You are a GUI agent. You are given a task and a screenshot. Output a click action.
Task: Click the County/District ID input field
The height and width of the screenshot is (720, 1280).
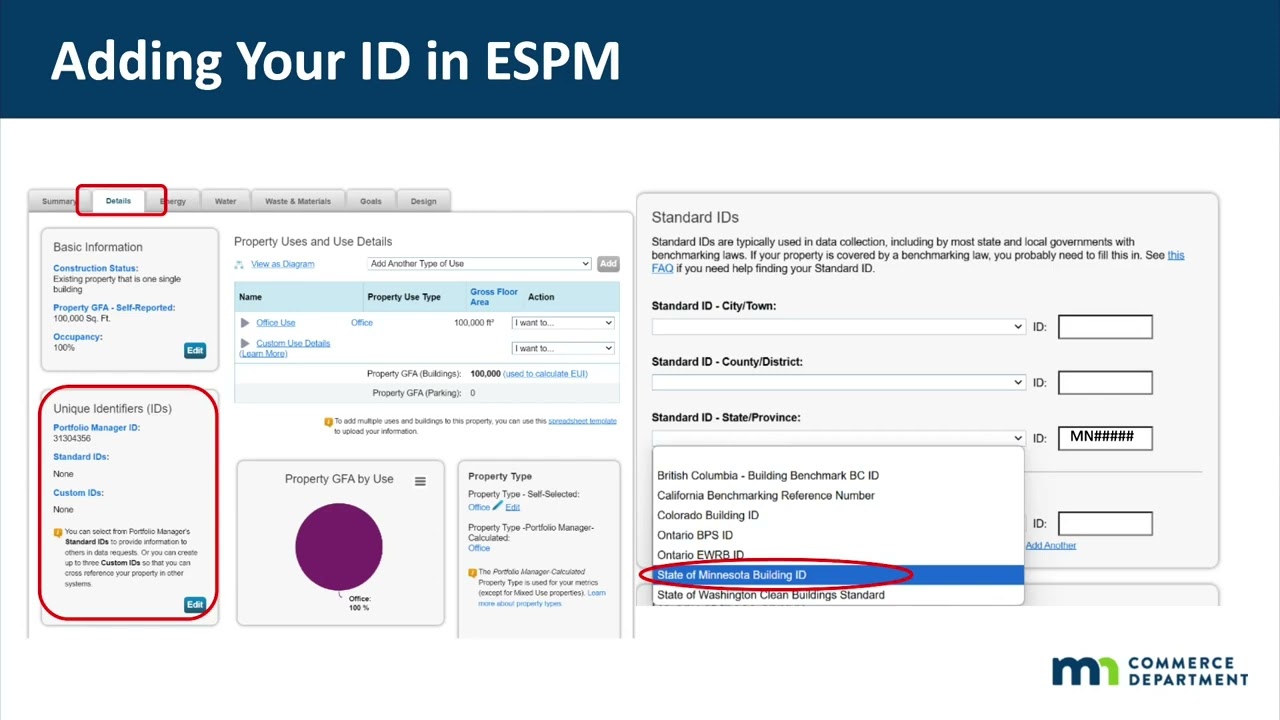1105,382
